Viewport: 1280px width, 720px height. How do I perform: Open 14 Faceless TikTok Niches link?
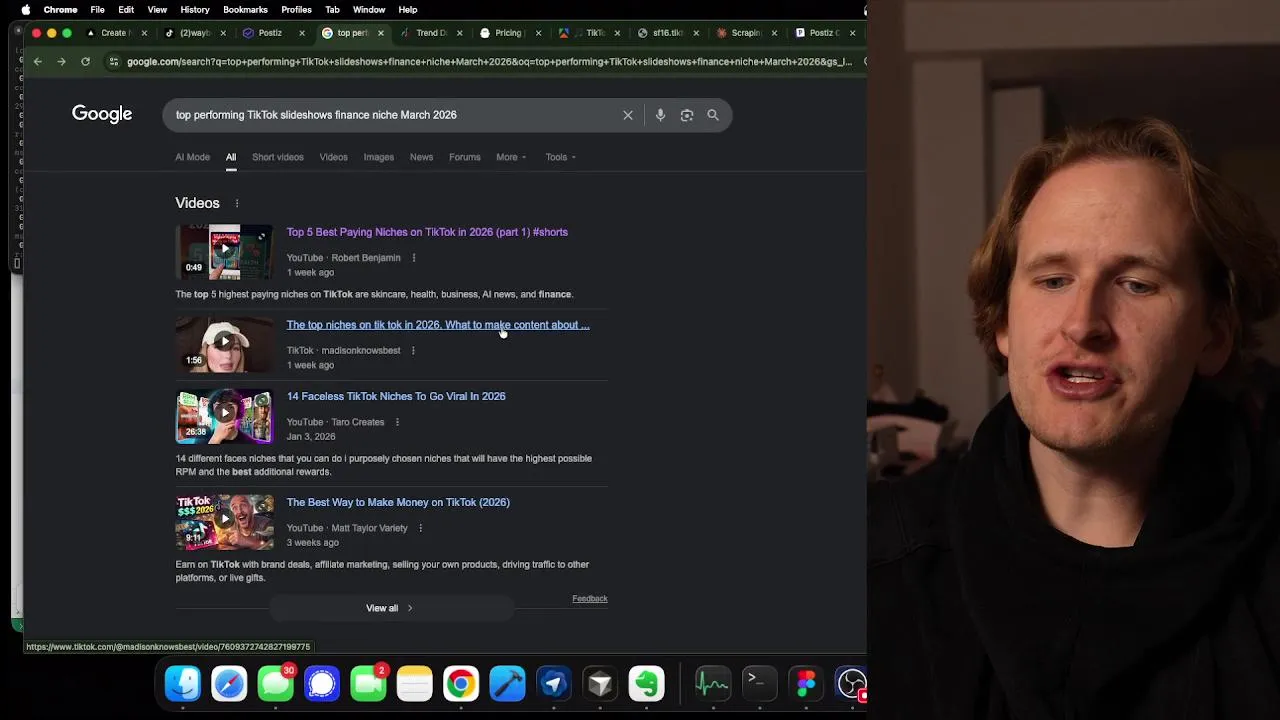pos(396,396)
